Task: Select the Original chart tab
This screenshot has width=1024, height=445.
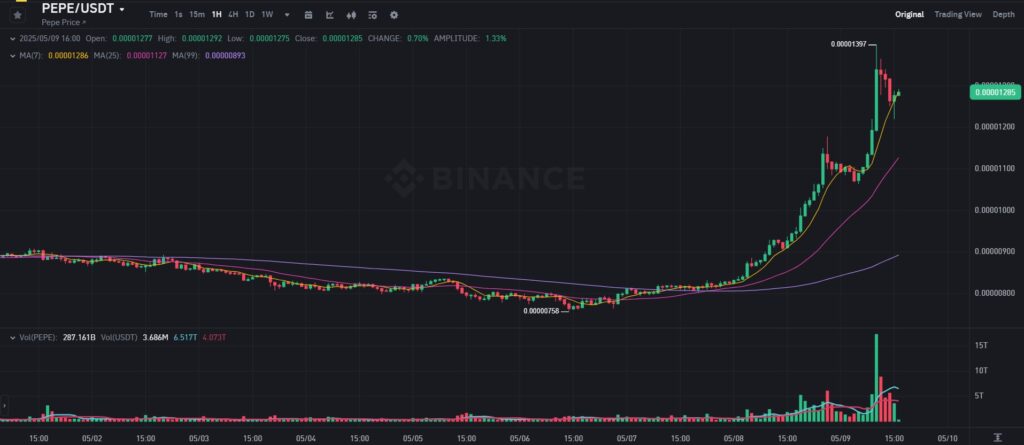Action: (x=909, y=15)
